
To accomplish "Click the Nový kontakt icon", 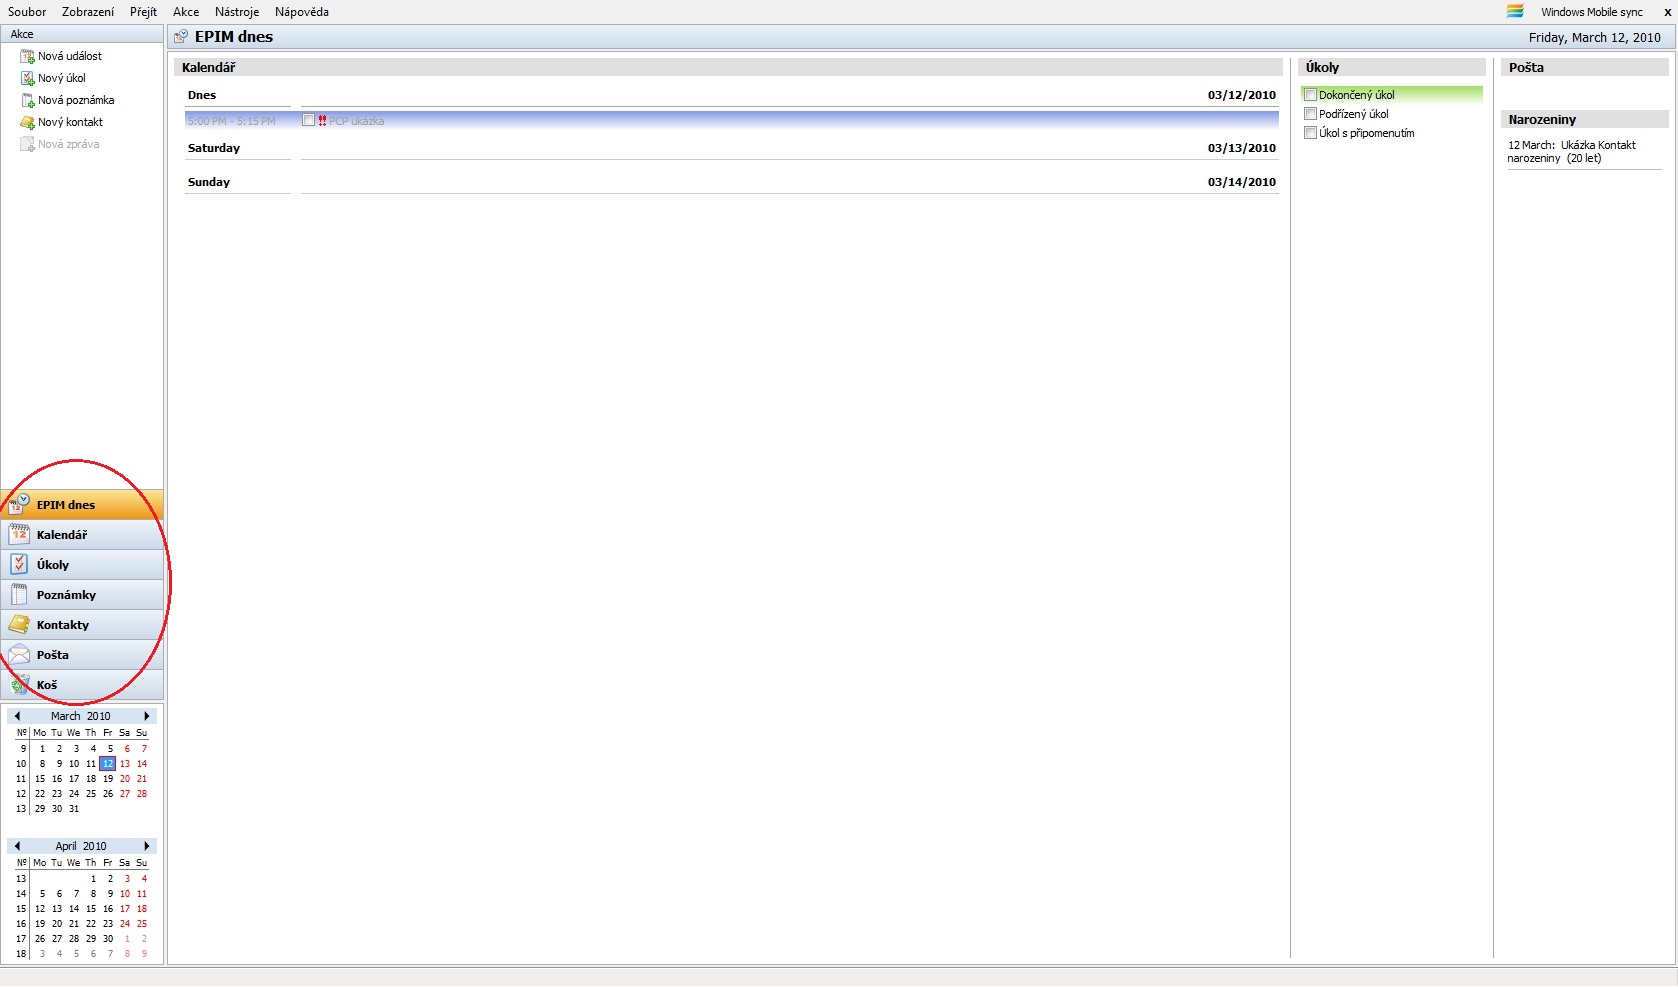I will pyautogui.click(x=28, y=122).
